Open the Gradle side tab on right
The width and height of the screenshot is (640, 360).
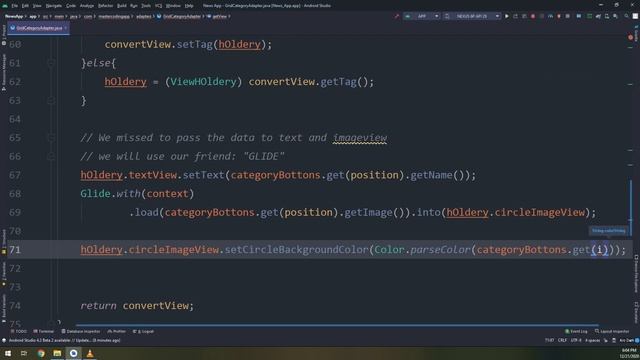click(636, 33)
